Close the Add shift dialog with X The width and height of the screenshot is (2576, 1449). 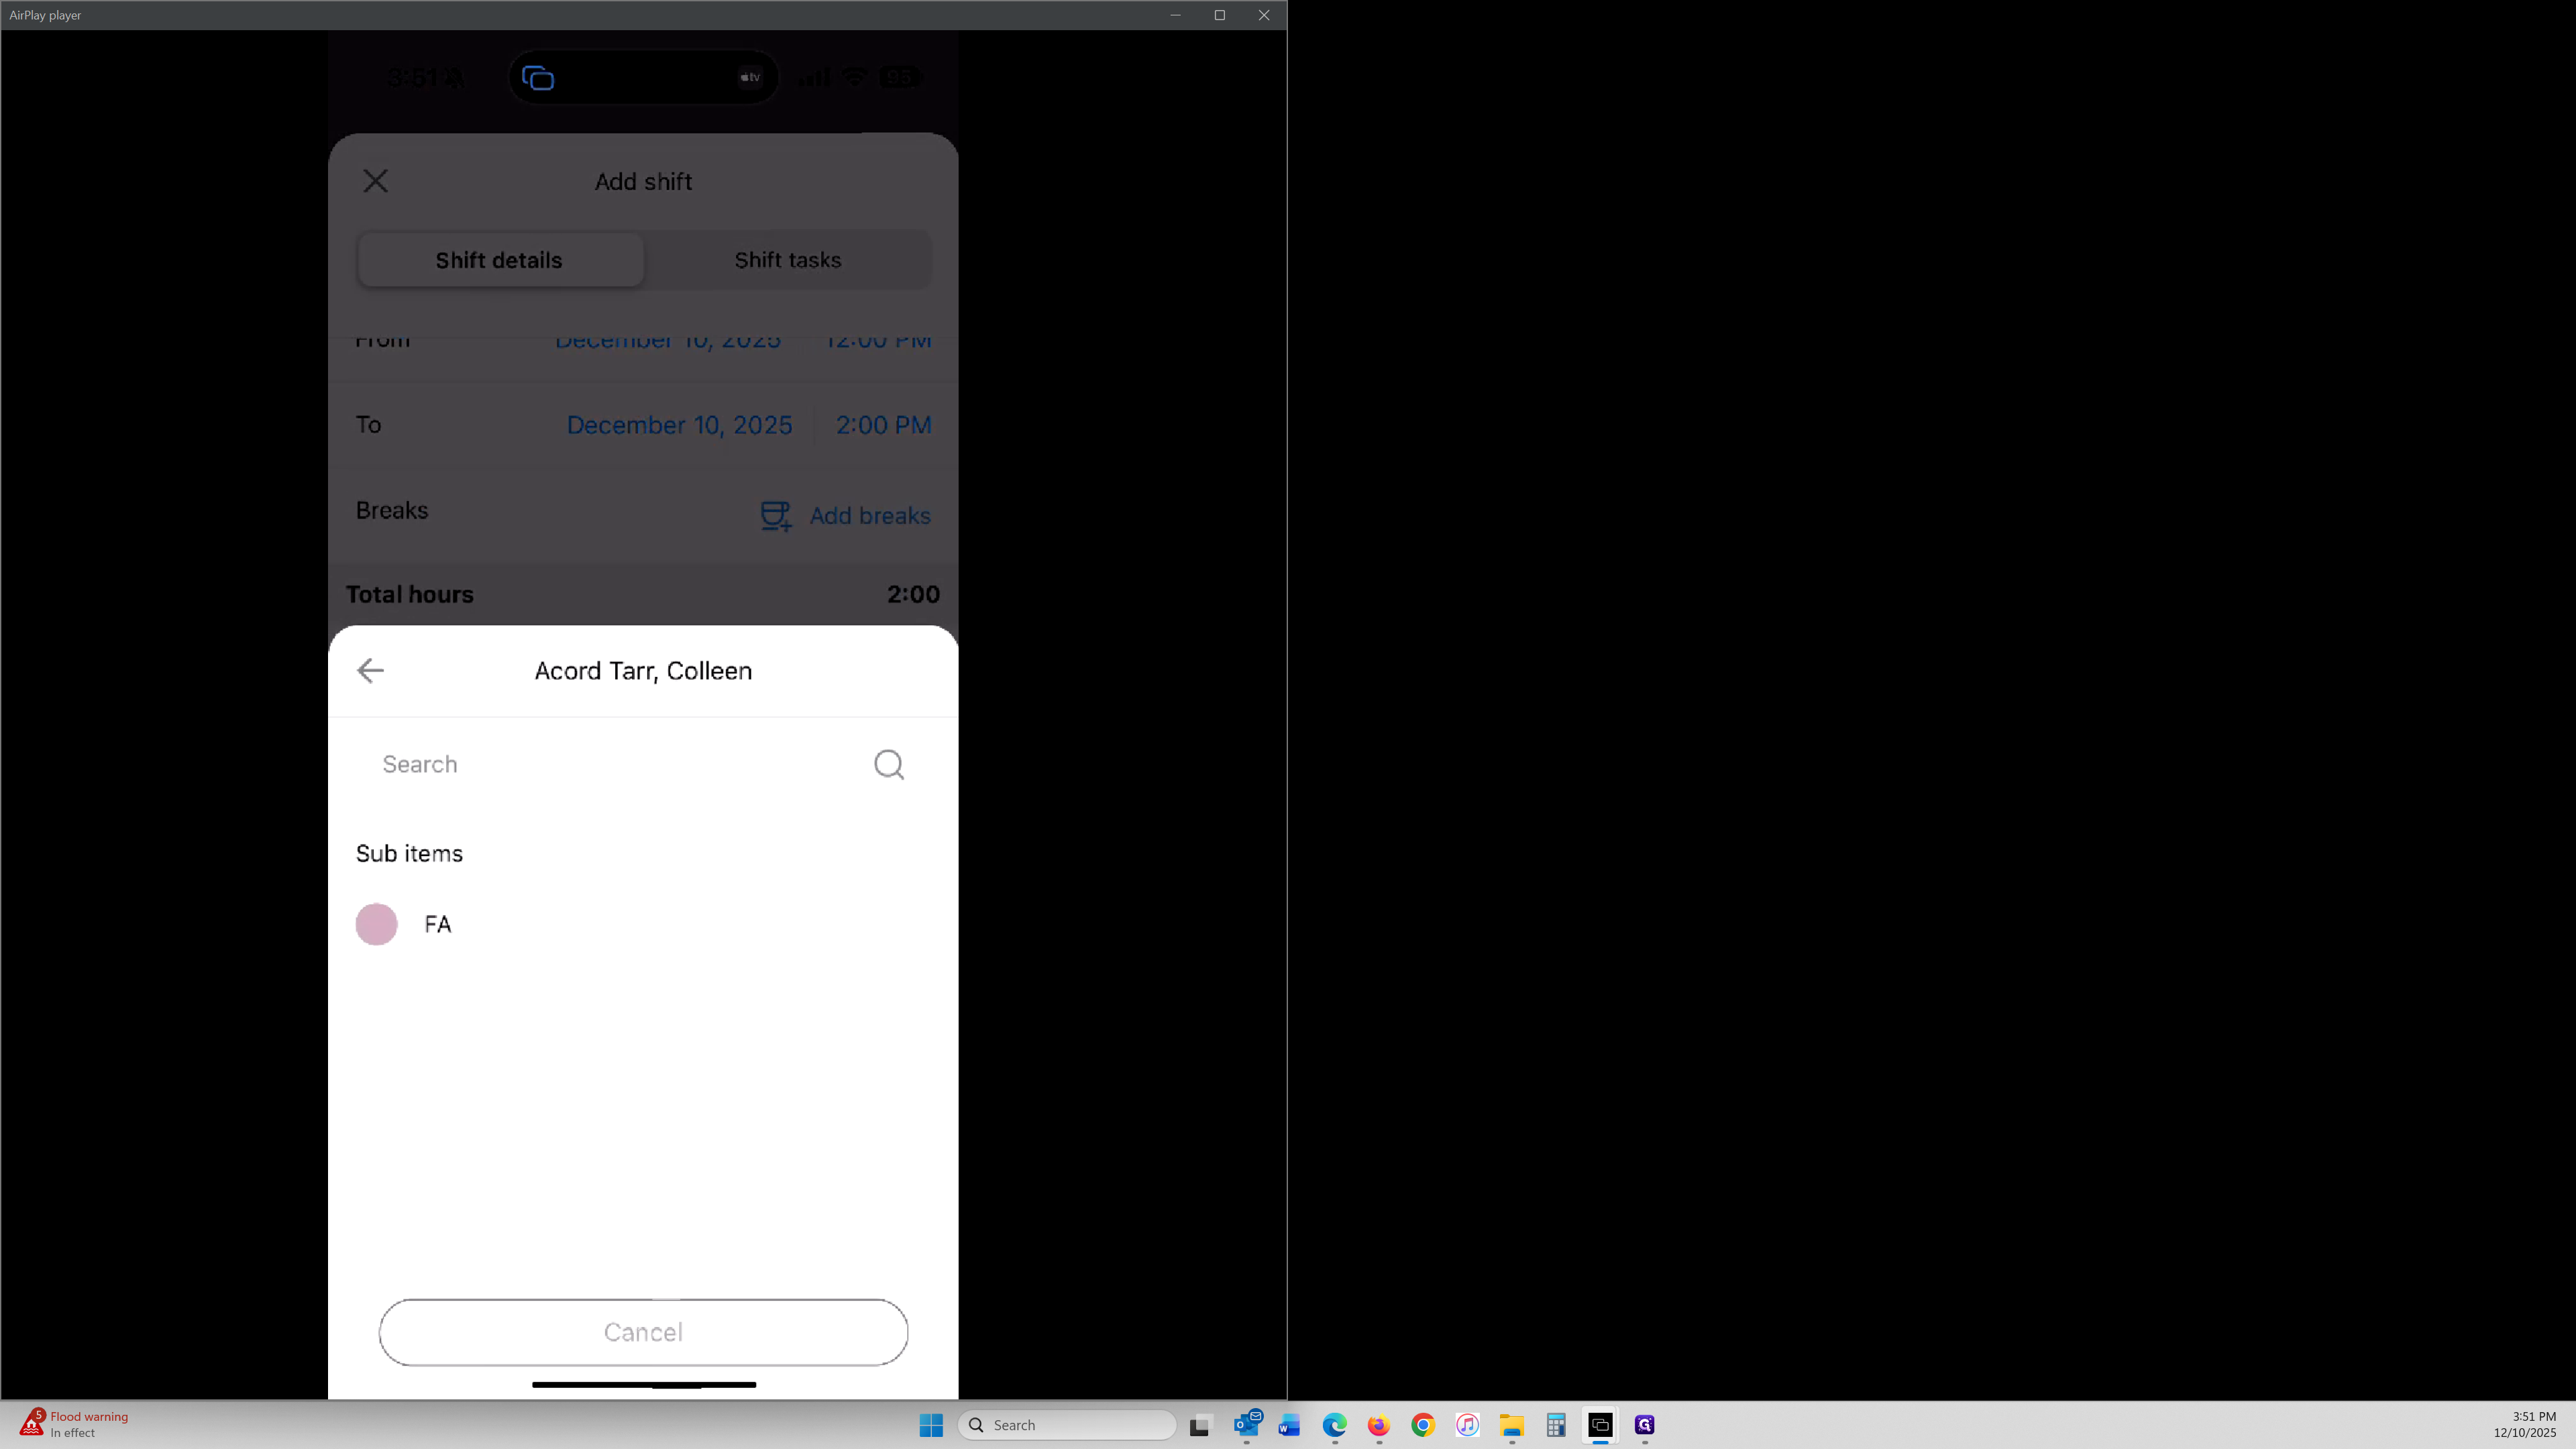375,181
